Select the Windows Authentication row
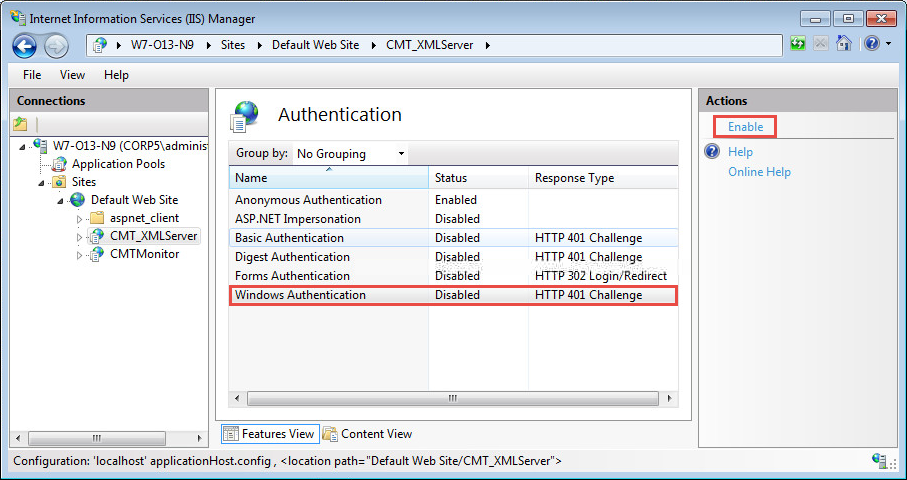 pos(300,295)
